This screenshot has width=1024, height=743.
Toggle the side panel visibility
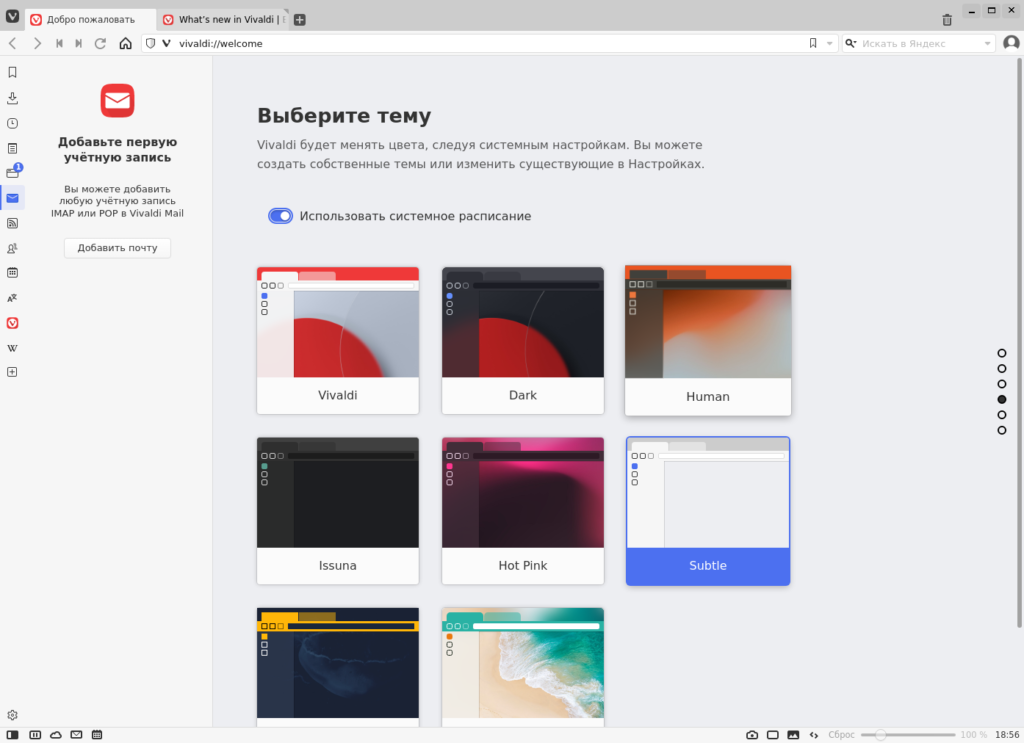[12, 735]
